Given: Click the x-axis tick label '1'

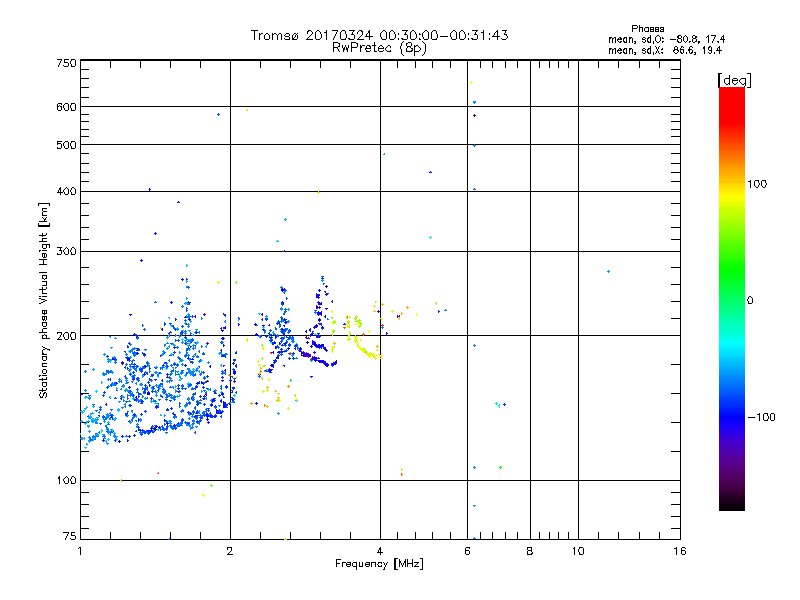Looking at the screenshot, I should pos(80,551).
